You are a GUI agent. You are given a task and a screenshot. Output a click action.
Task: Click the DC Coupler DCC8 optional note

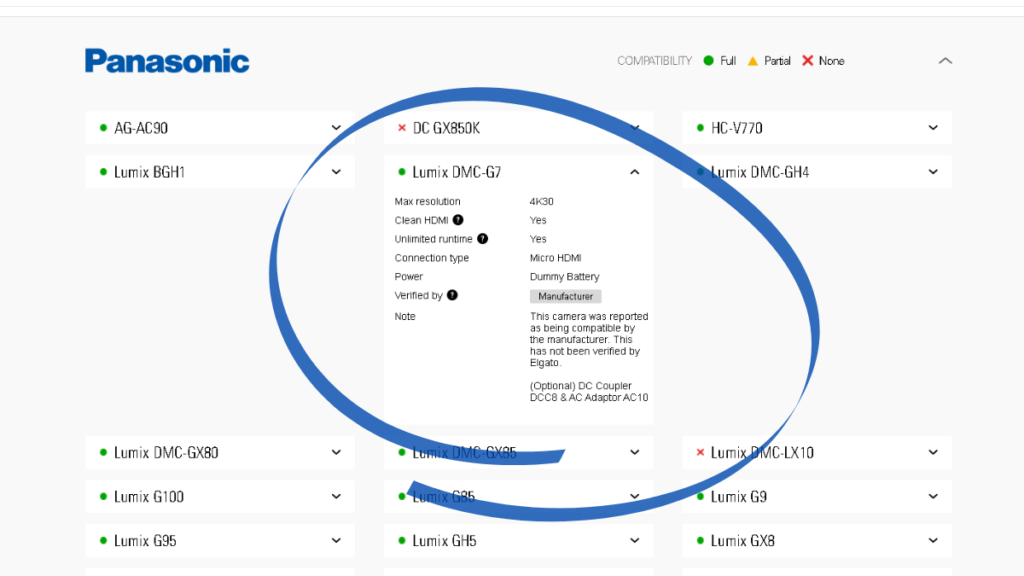pos(589,391)
